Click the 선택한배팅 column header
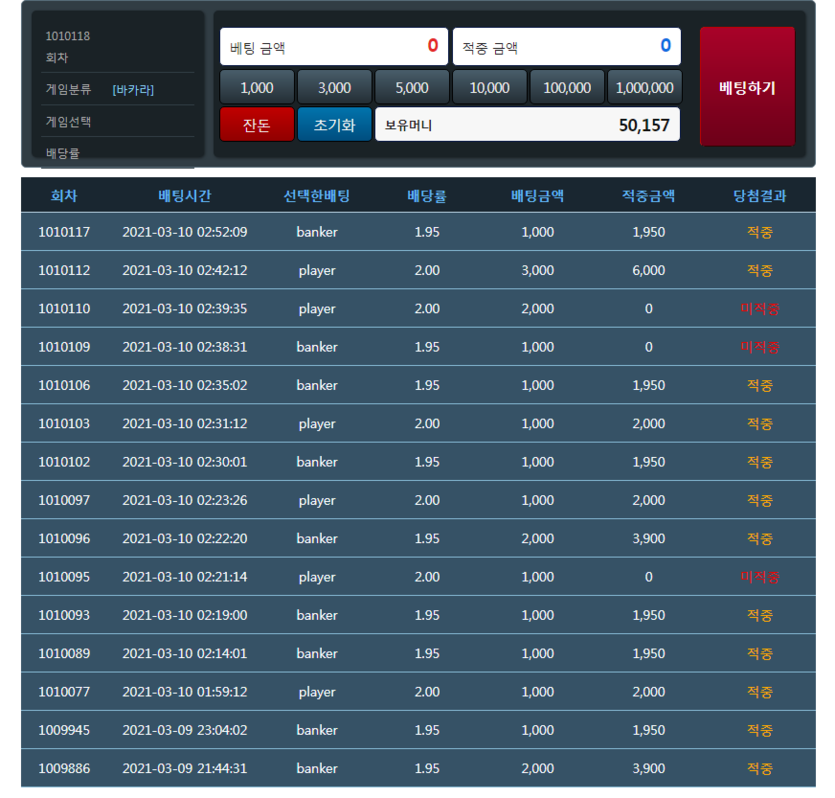The image size is (835, 798). (317, 196)
